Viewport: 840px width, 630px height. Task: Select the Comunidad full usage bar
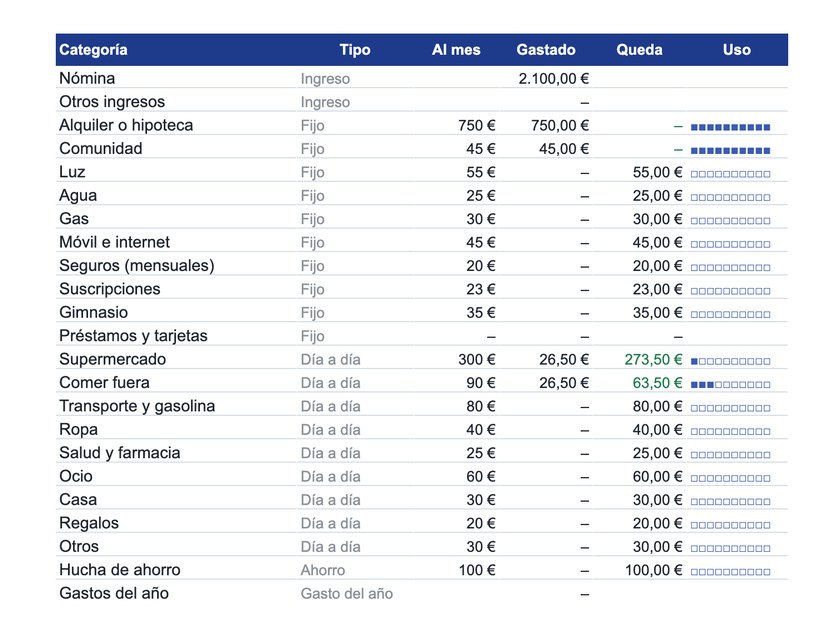(x=730, y=151)
